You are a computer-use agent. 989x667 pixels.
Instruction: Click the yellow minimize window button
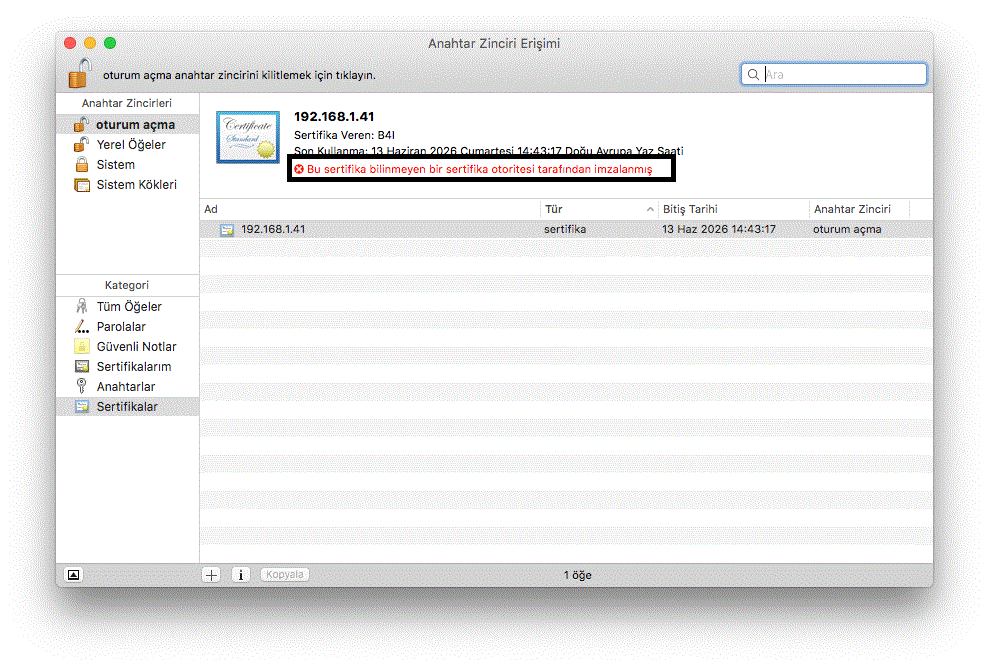[90, 43]
